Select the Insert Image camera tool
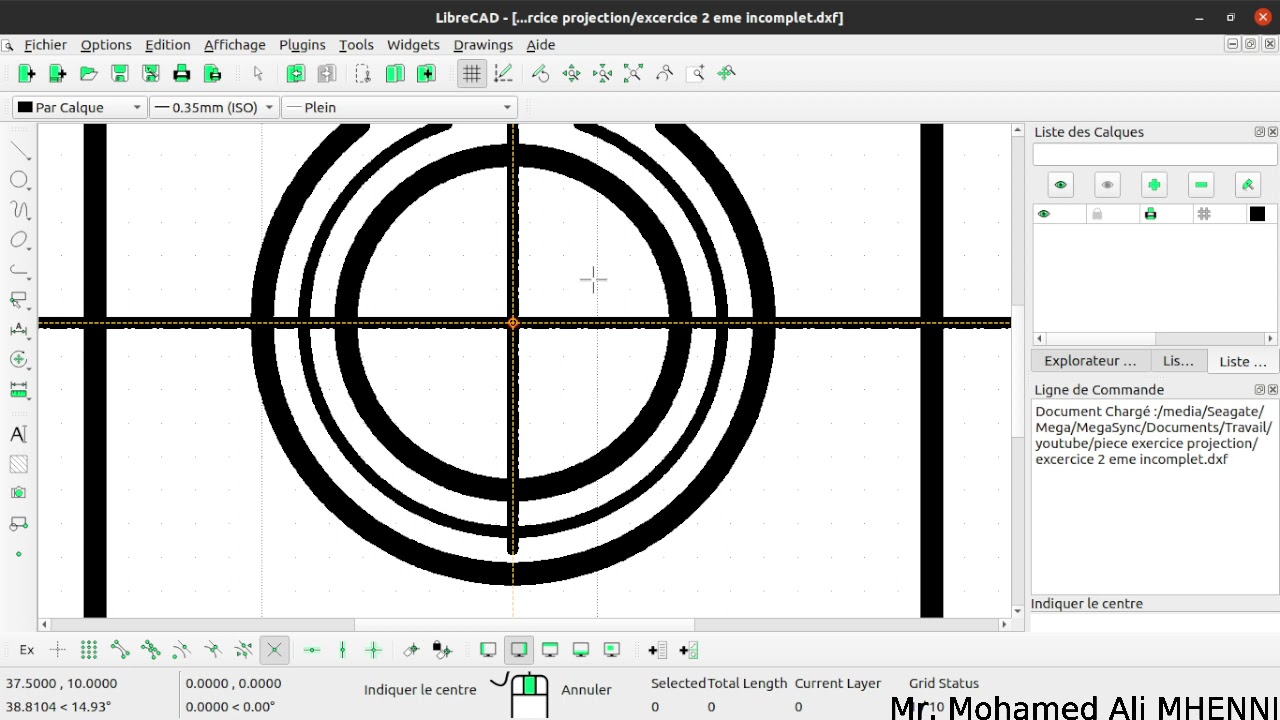This screenshot has height=720, width=1280. click(19, 493)
